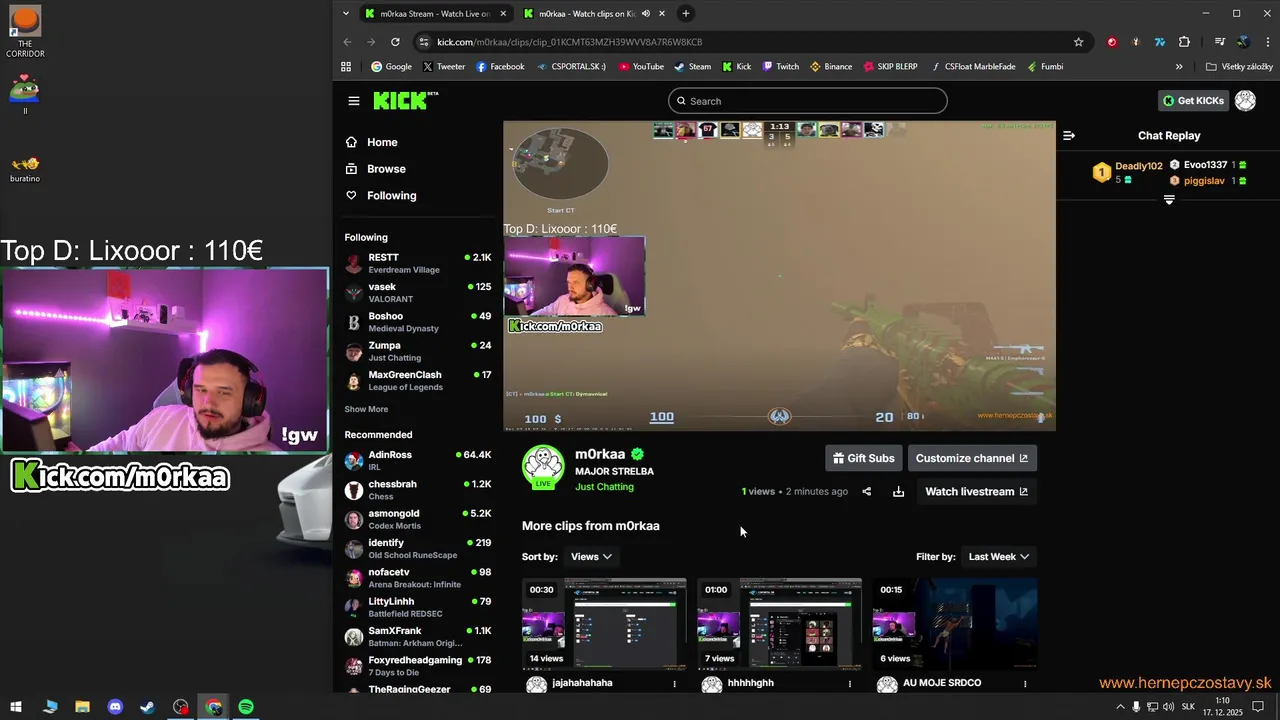The image size is (1280, 720).
Task: Open Steam from the taskbar
Action: (x=147, y=707)
